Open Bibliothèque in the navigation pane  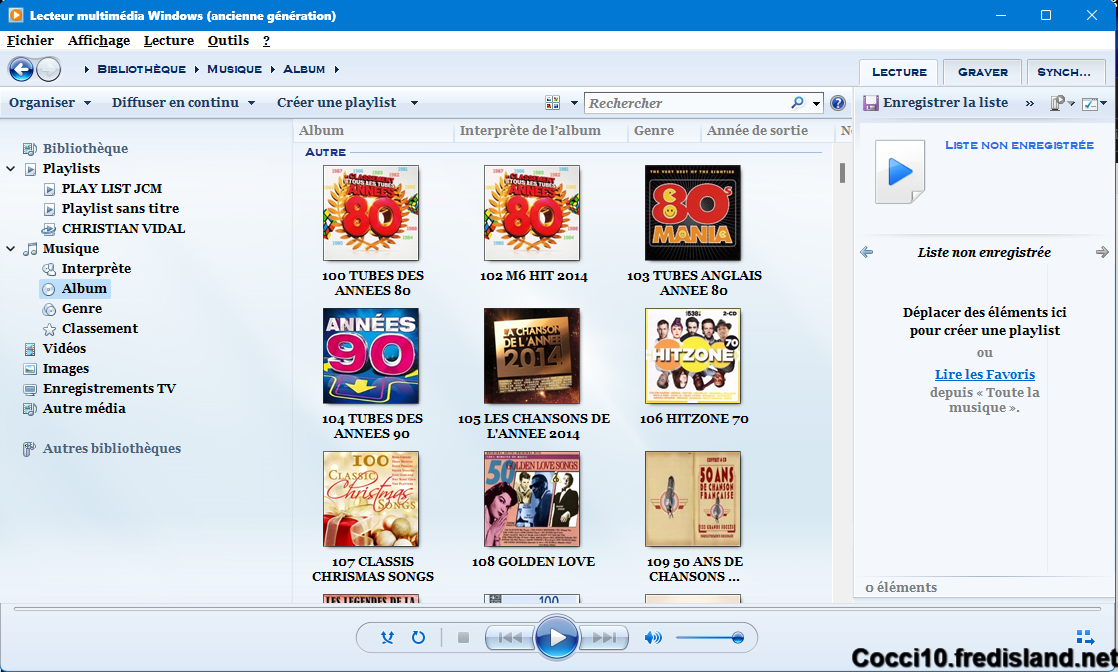[85, 148]
